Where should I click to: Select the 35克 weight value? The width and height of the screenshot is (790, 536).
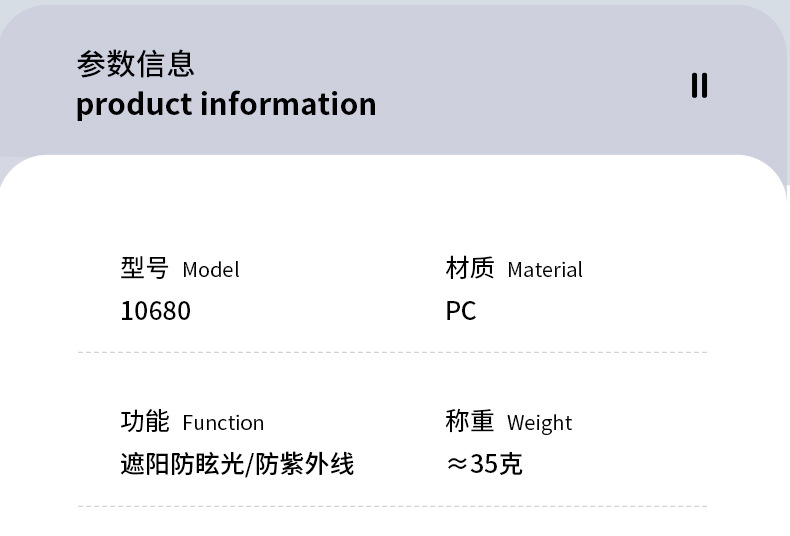coord(497,464)
